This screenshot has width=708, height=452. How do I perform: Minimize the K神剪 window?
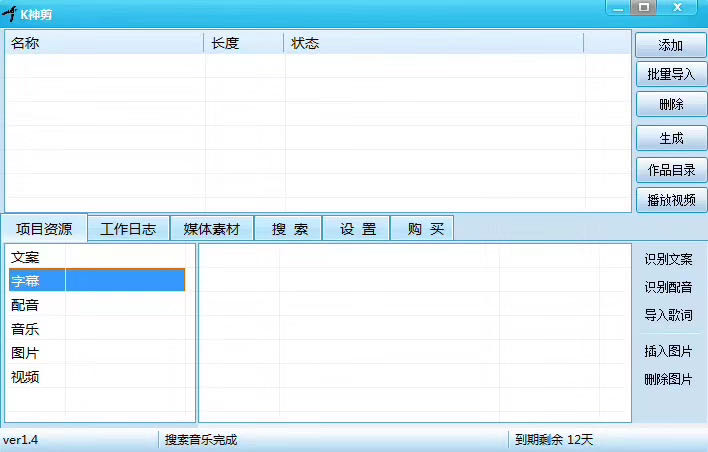(x=618, y=8)
